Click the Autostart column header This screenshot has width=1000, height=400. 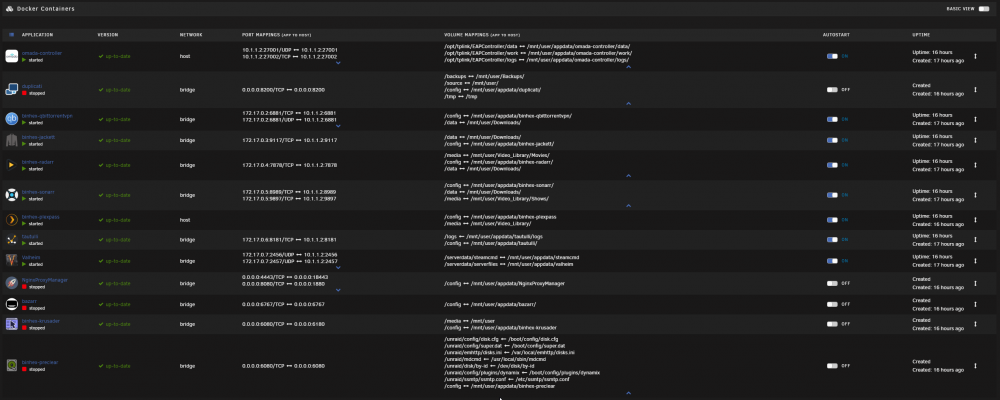pyautogui.click(x=835, y=34)
